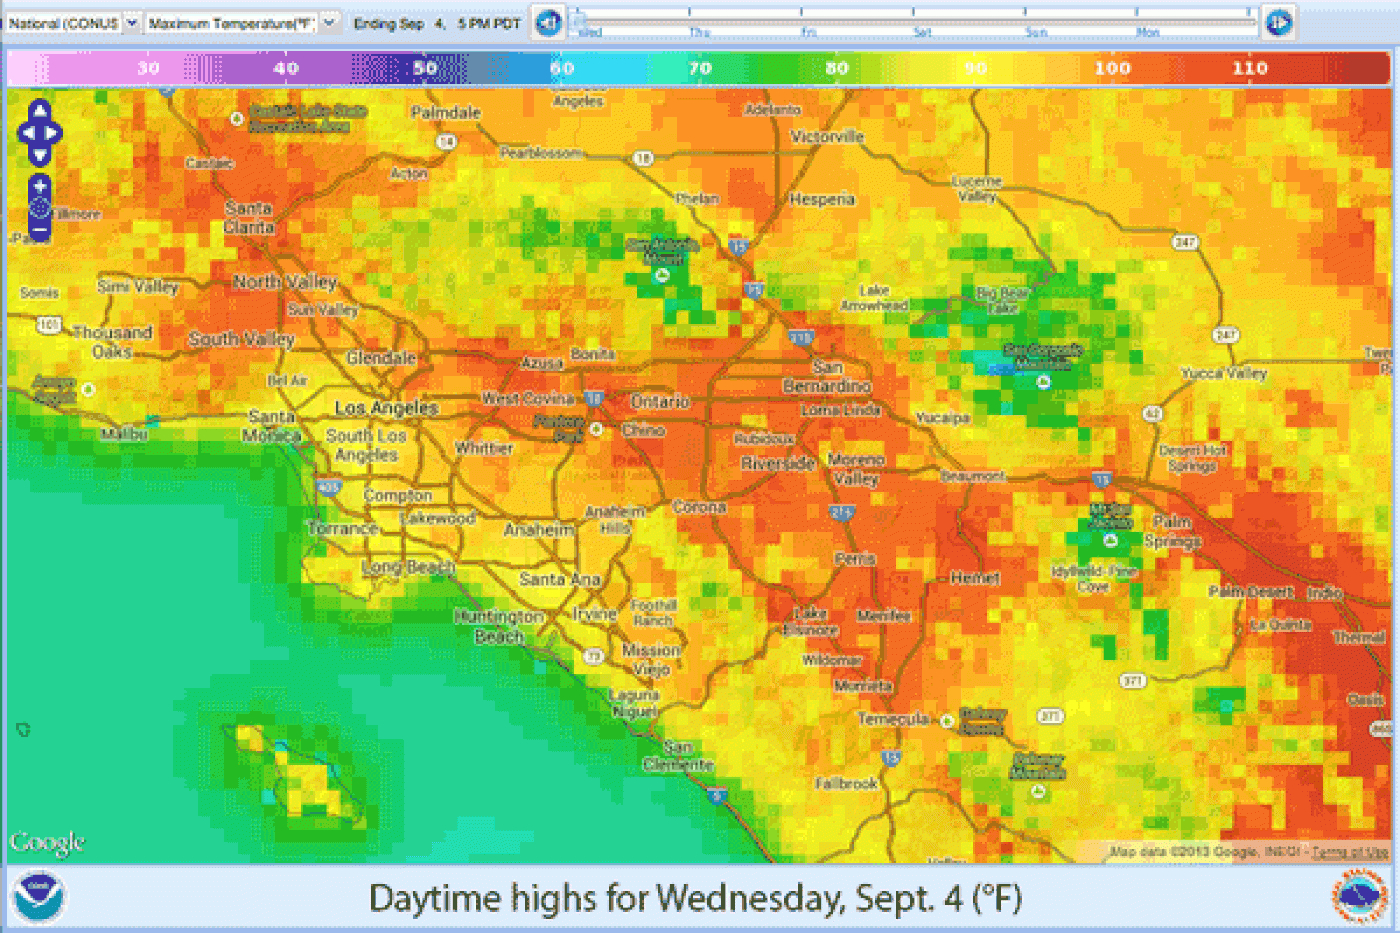Expand the Maximum Temperature element dropdown

point(329,22)
